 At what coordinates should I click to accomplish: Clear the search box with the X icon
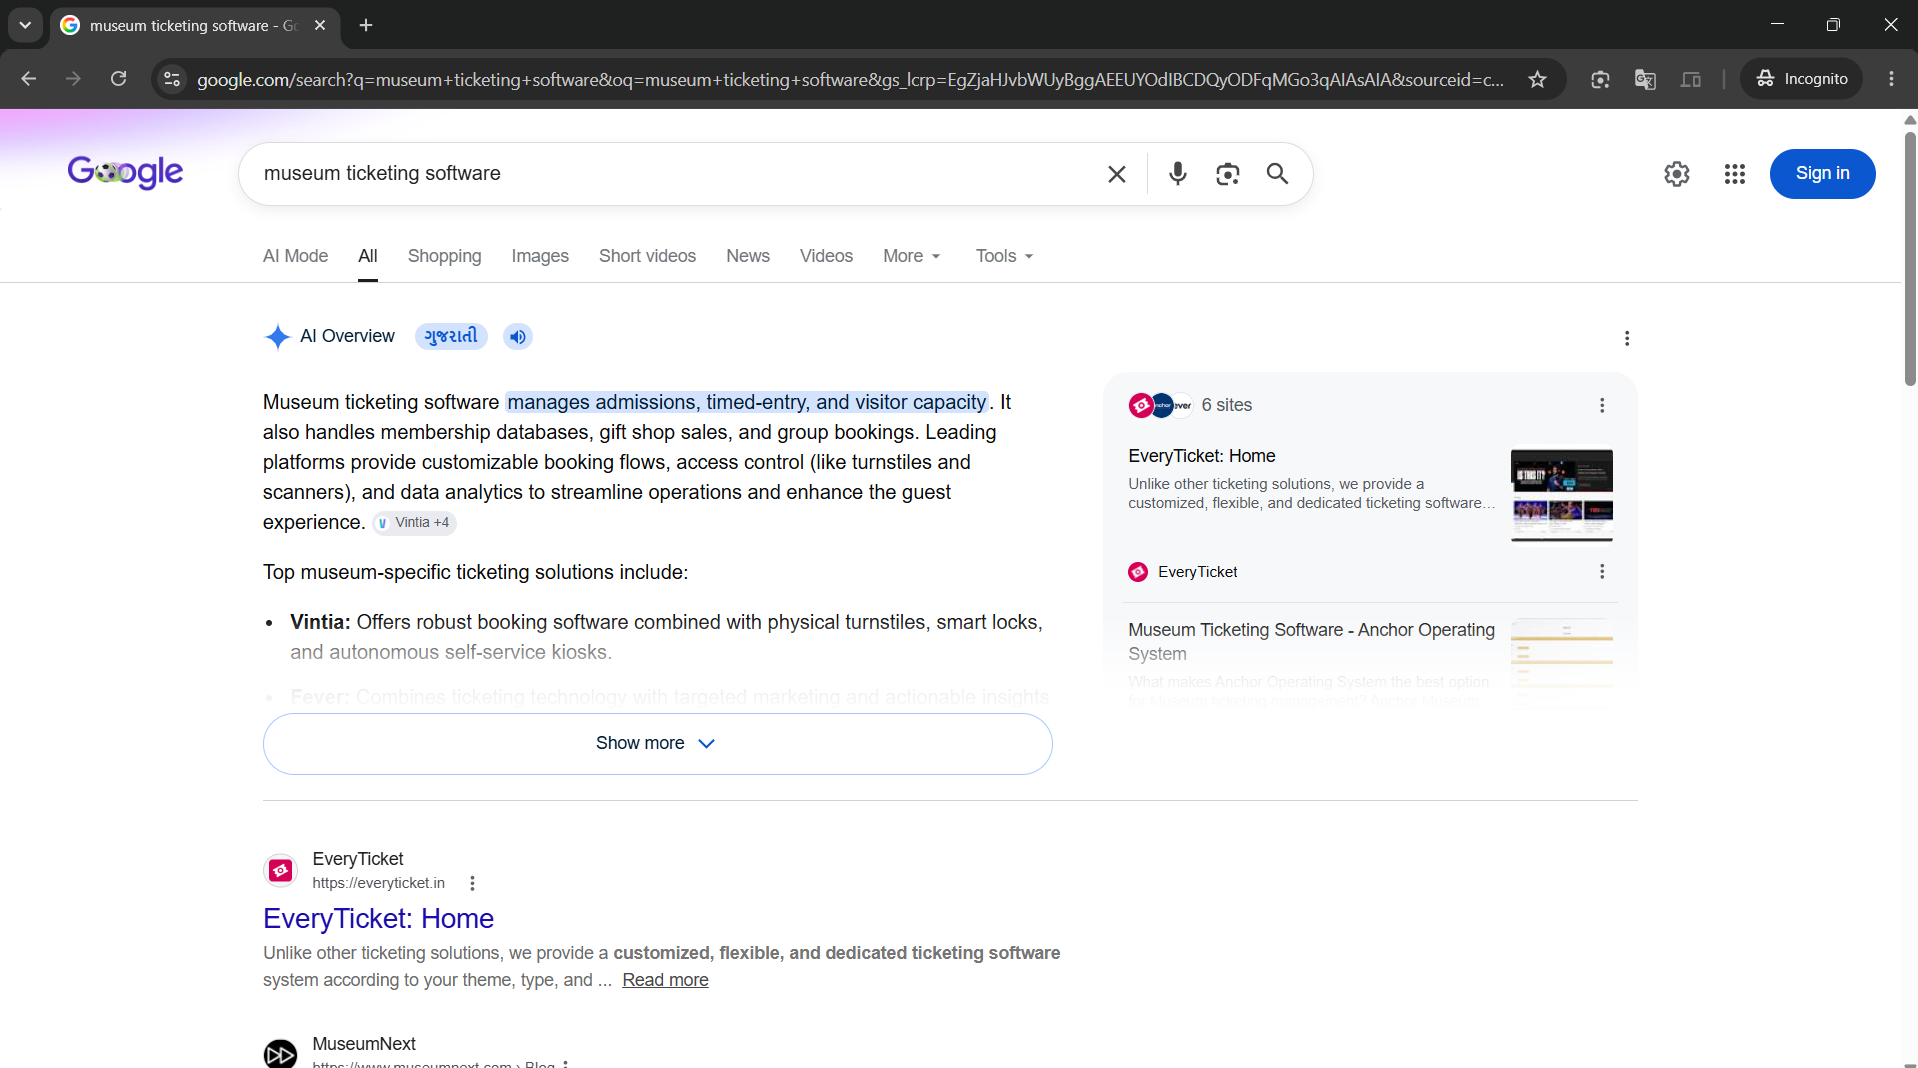[1117, 174]
